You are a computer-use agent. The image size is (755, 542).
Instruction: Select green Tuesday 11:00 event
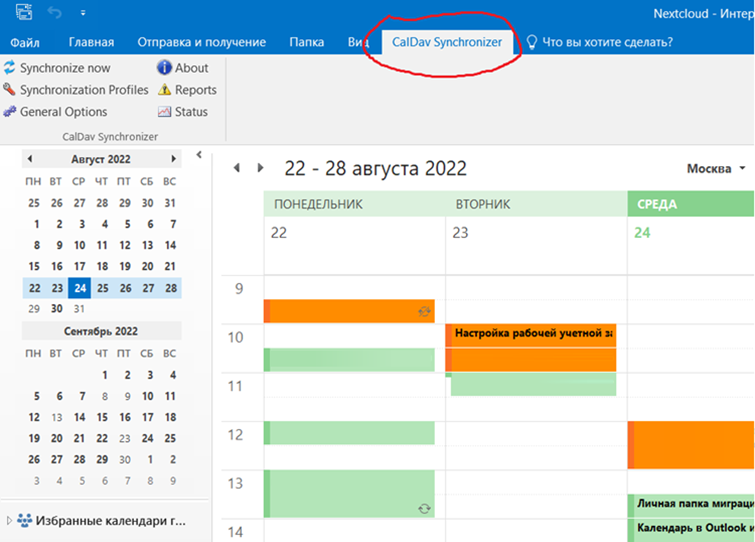(533, 384)
